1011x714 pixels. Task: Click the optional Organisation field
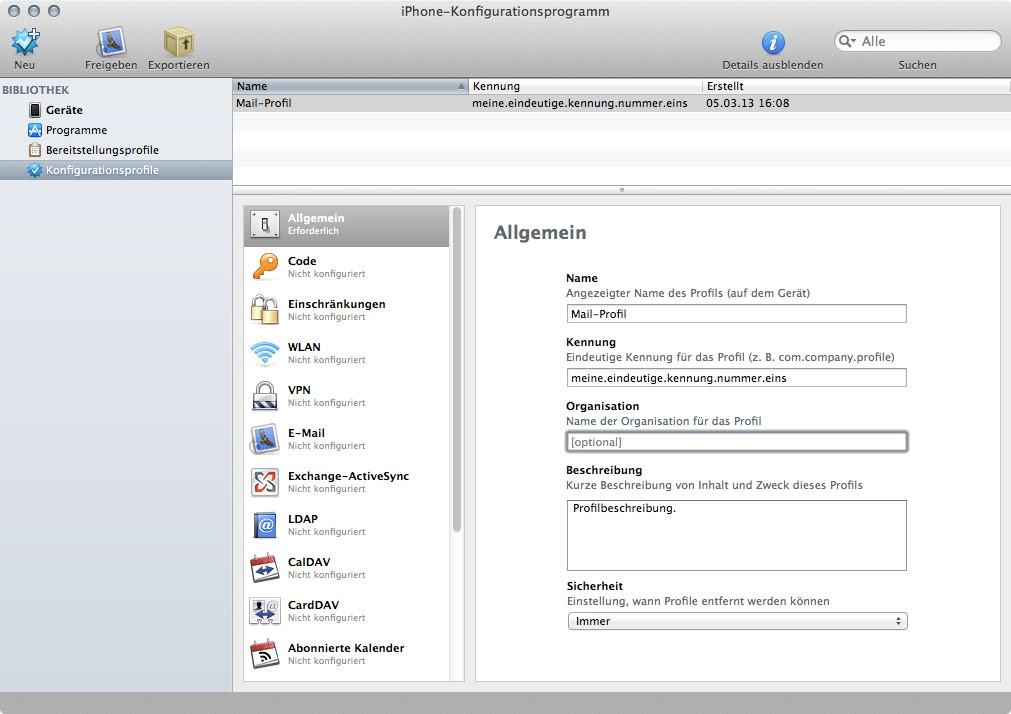pyautogui.click(x=736, y=442)
